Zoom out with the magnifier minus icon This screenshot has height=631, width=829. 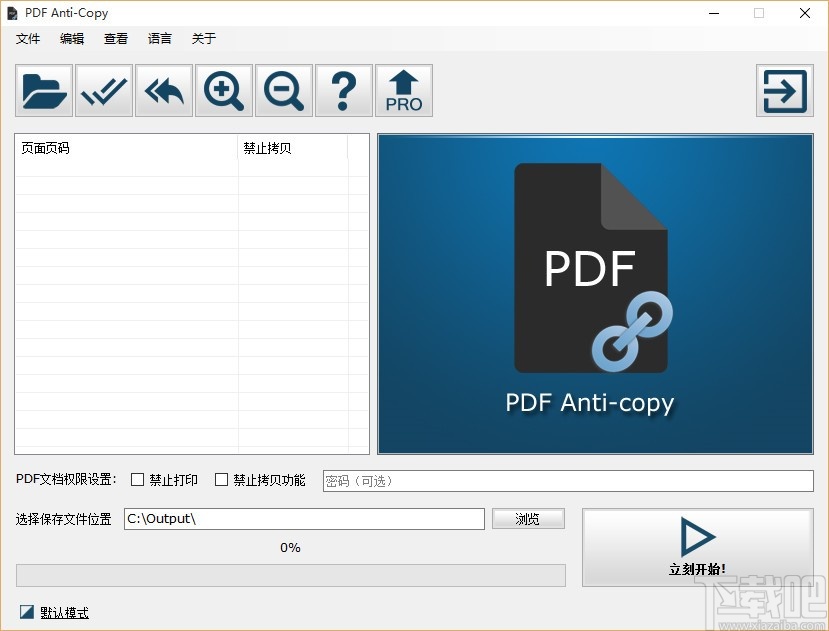283,90
